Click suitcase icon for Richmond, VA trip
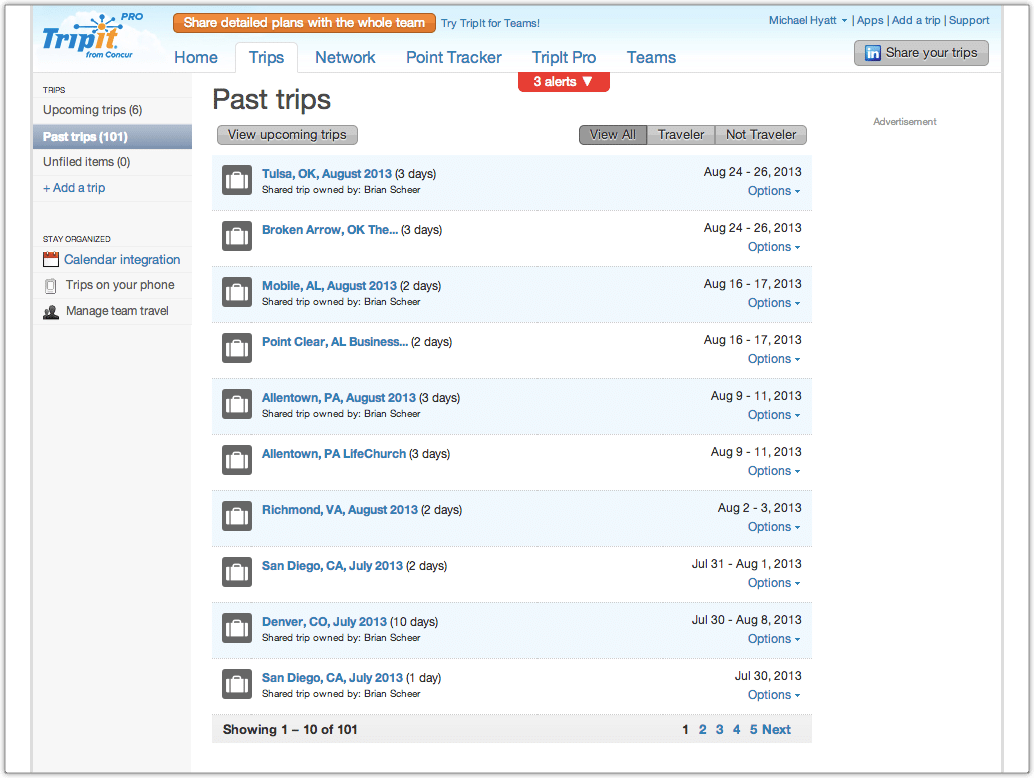 [x=237, y=517]
